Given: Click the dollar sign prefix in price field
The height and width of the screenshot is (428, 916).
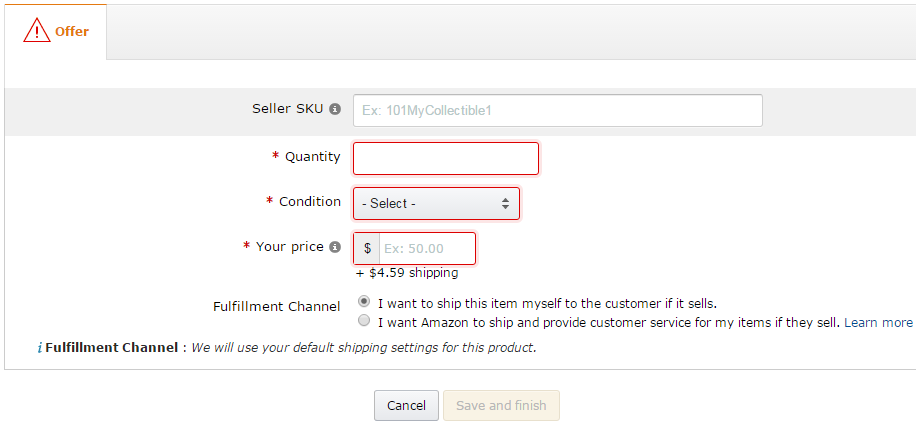Looking at the screenshot, I should [x=367, y=248].
